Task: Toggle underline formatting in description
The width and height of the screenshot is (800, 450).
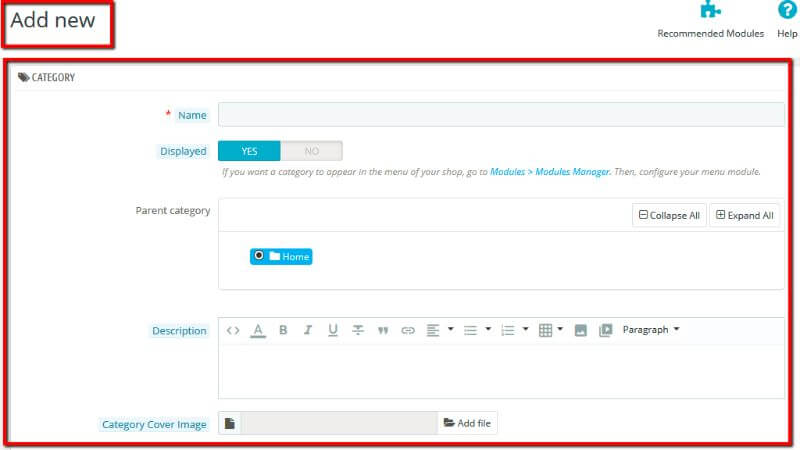Action: pyautogui.click(x=333, y=330)
